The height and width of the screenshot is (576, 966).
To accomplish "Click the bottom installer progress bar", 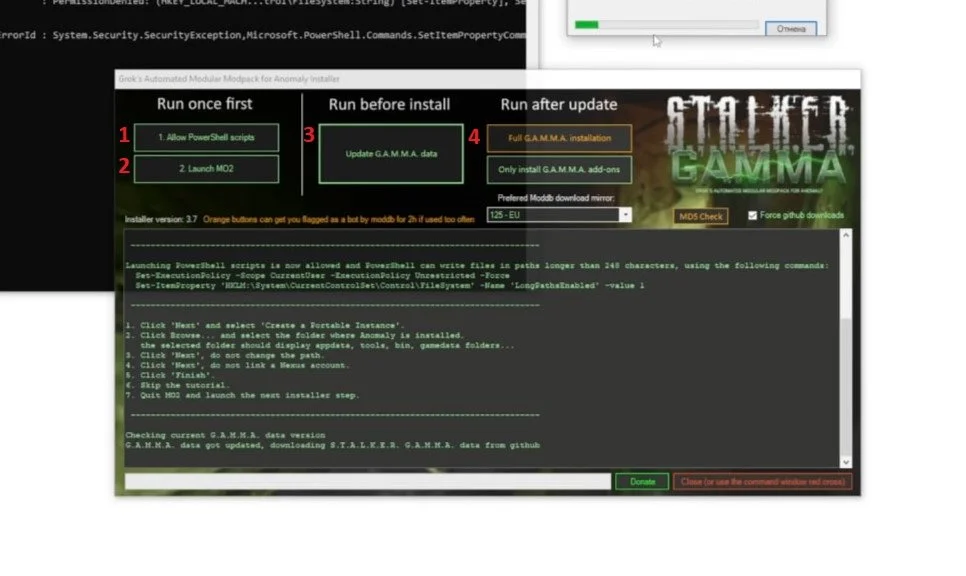I will [368, 482].
